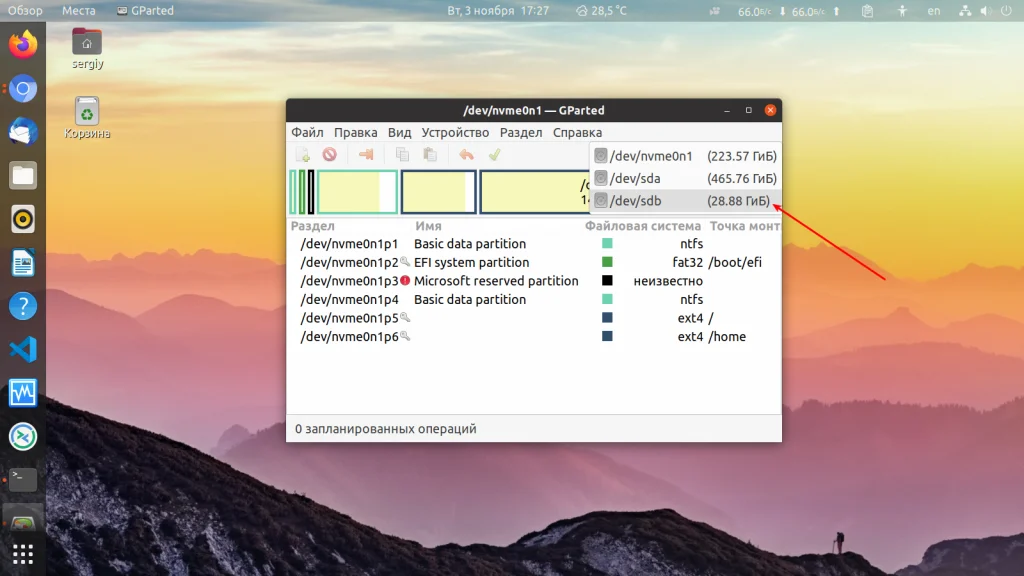Viewport: 1024px width, 576px height.
Task: Open the Вид menu
Action: coord(400,133)
